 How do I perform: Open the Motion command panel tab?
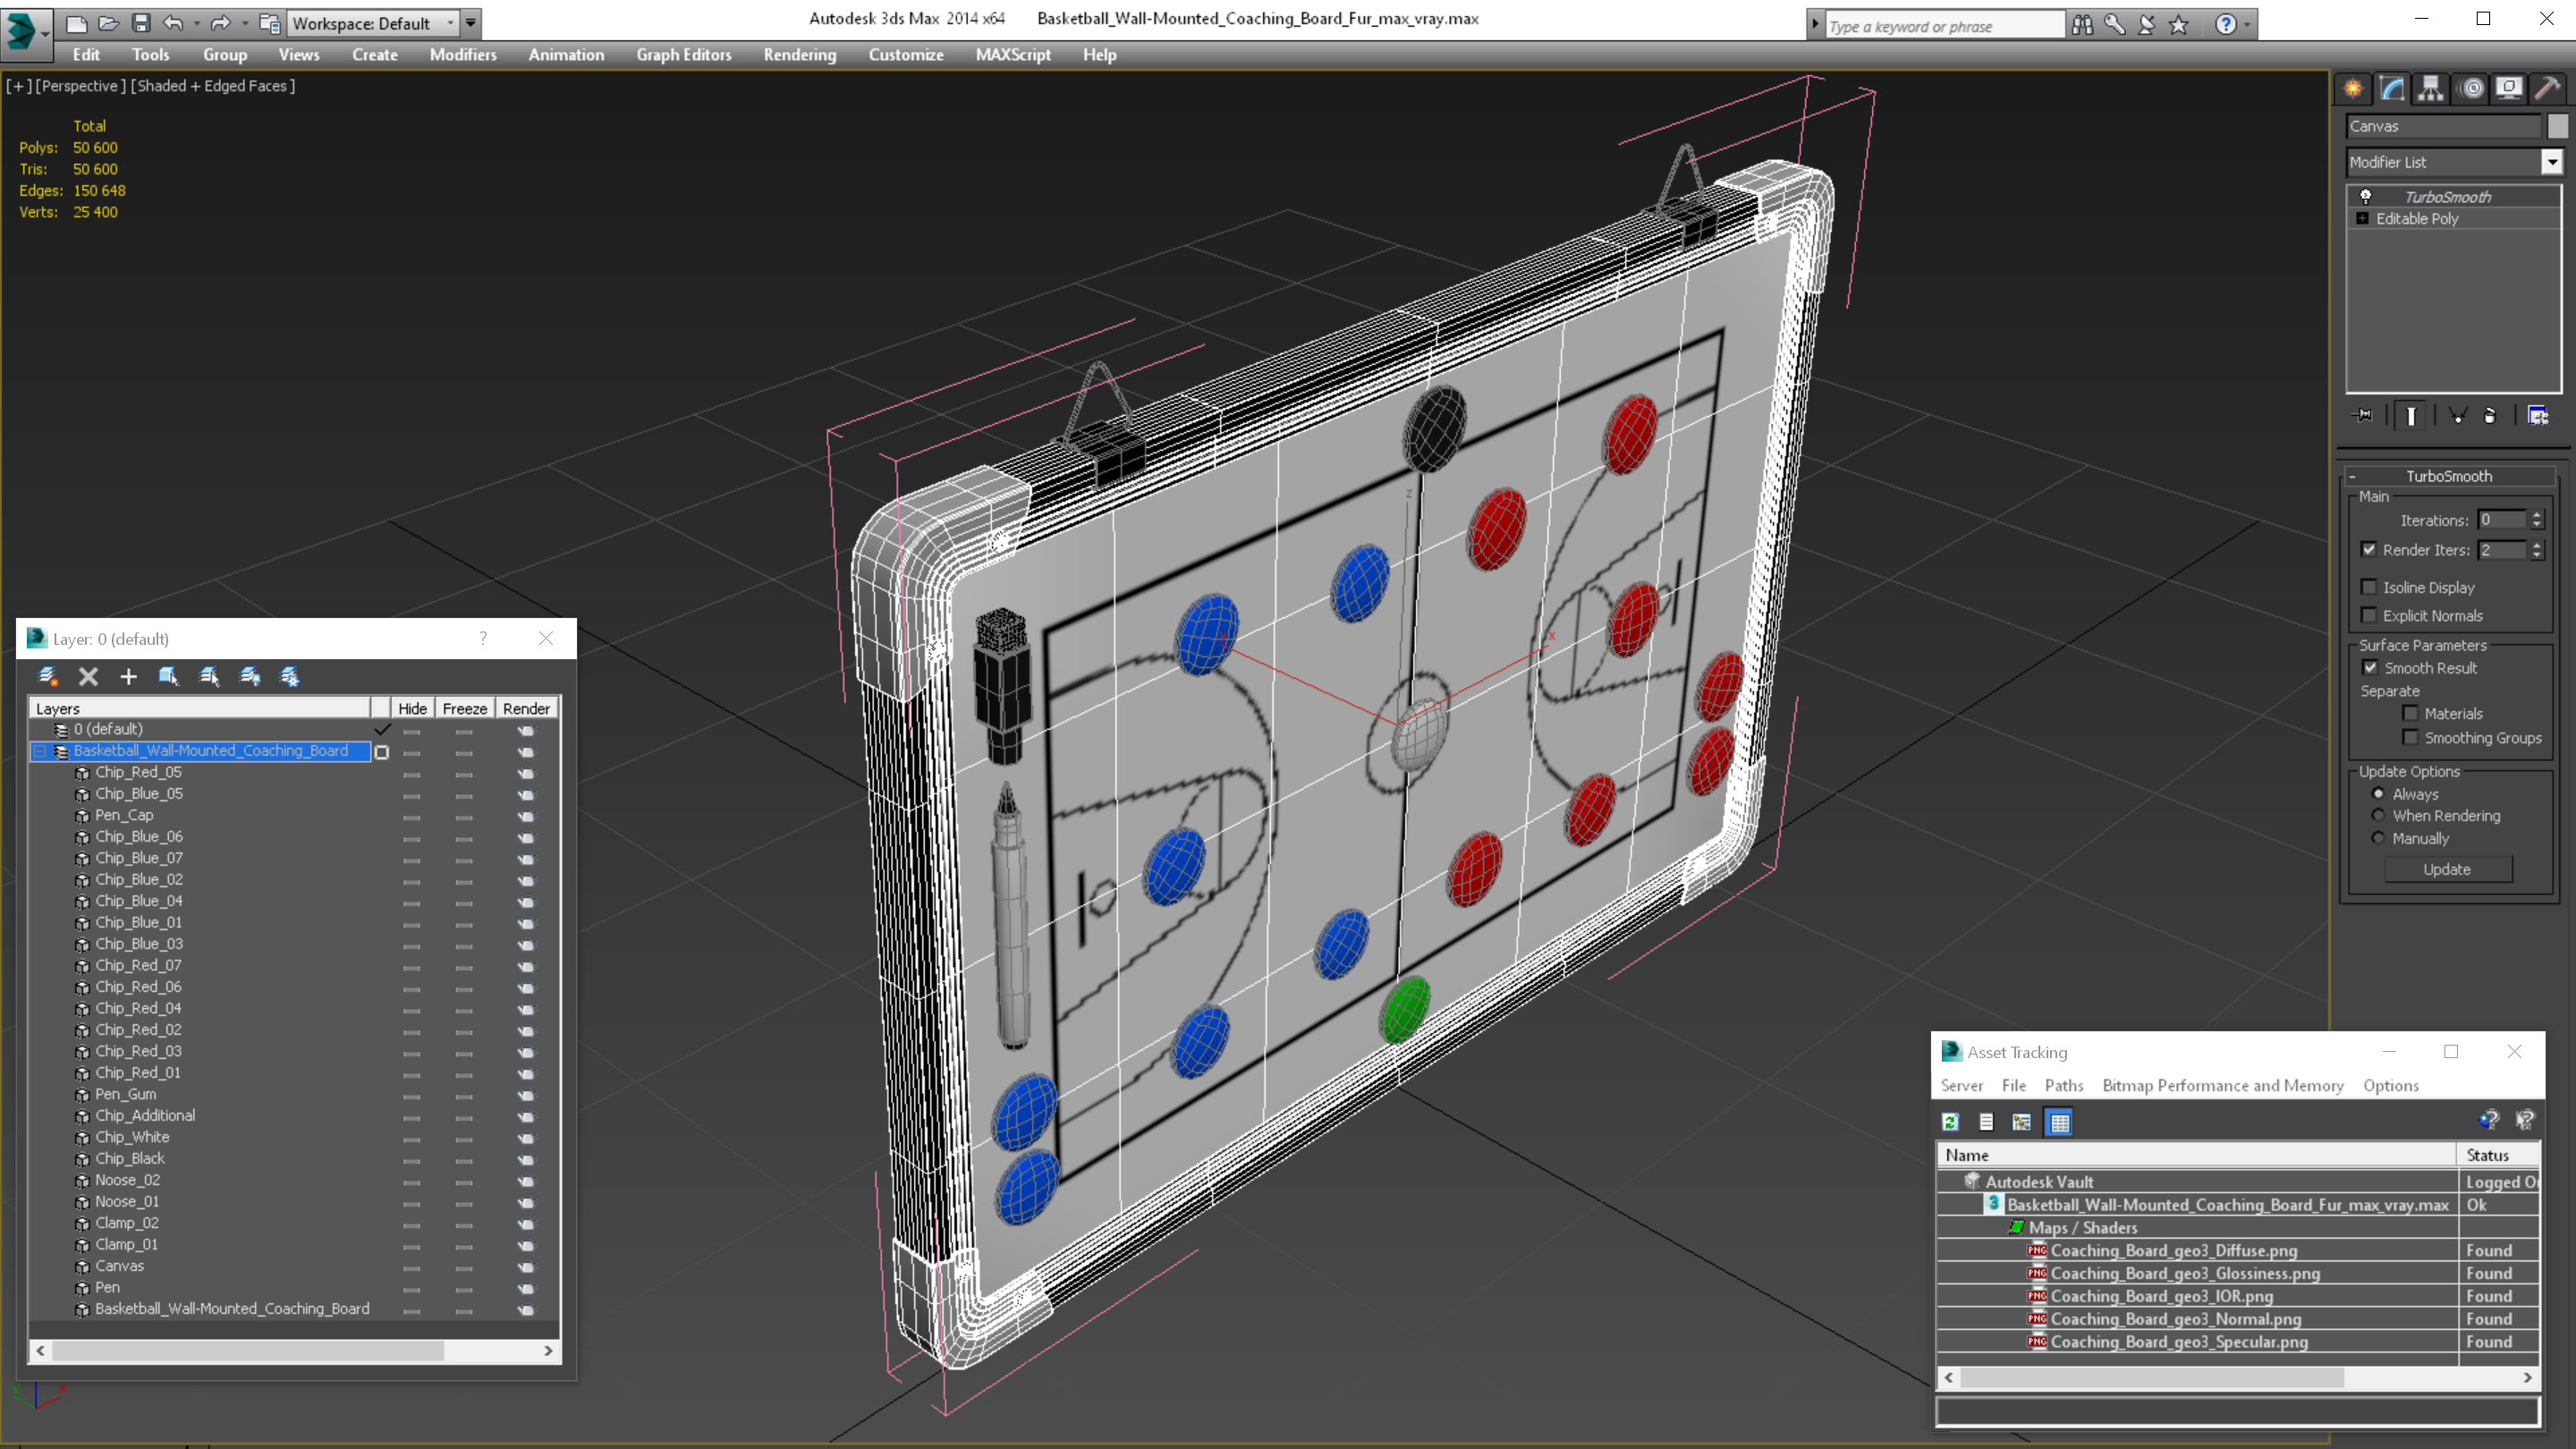(x=2471, y=89)
